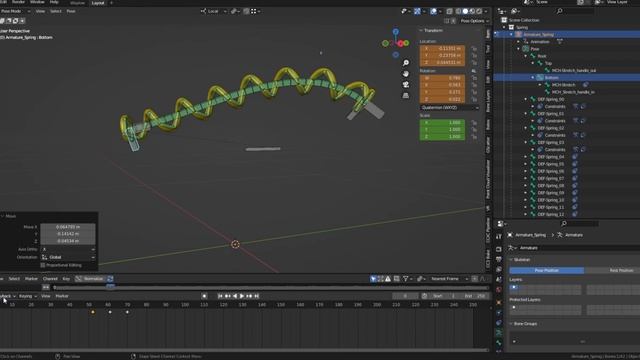Open the View menu in 3D viewport

point(40,11)
